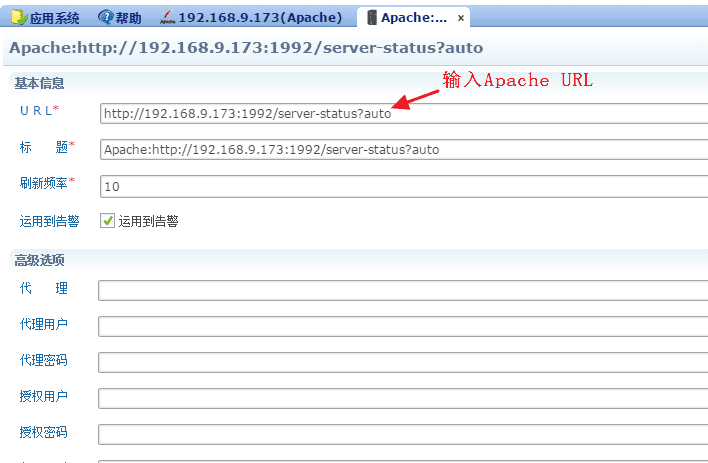Click the blue URL field label
The height and width of the screenshot is (463, 708).
tap(36, 111)
